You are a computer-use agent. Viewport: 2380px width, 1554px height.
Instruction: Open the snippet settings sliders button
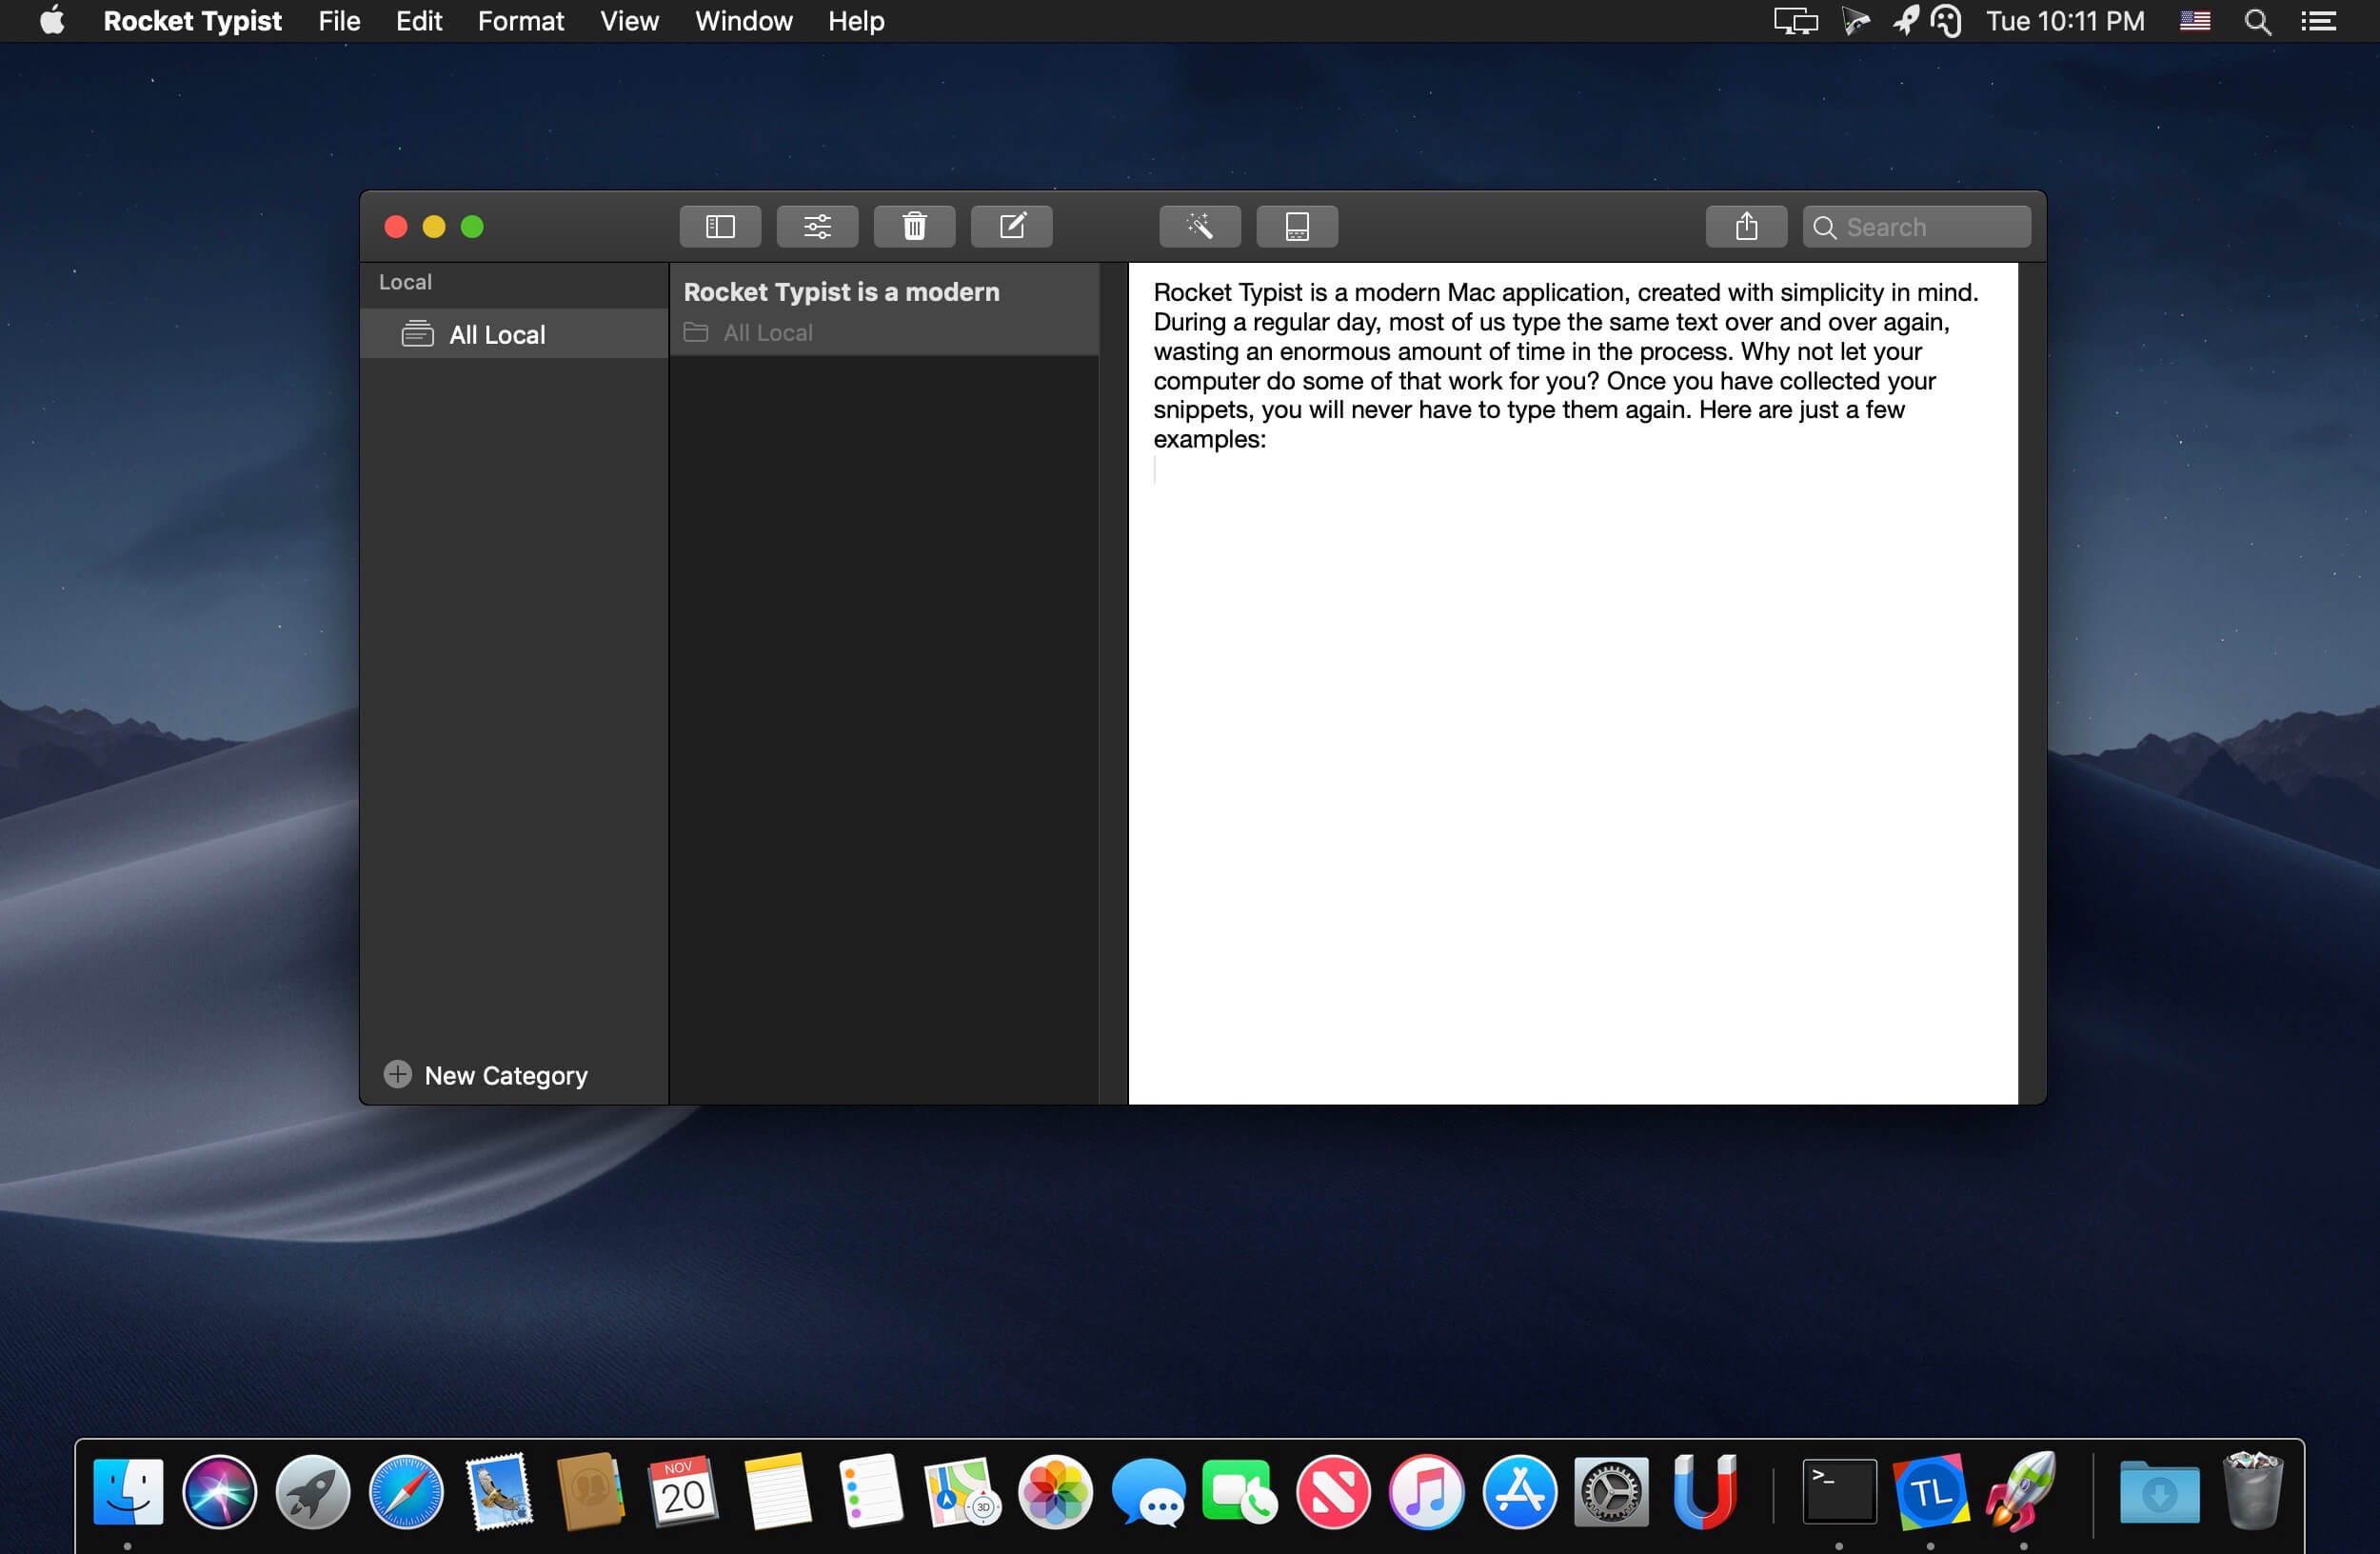pos(817,227)
